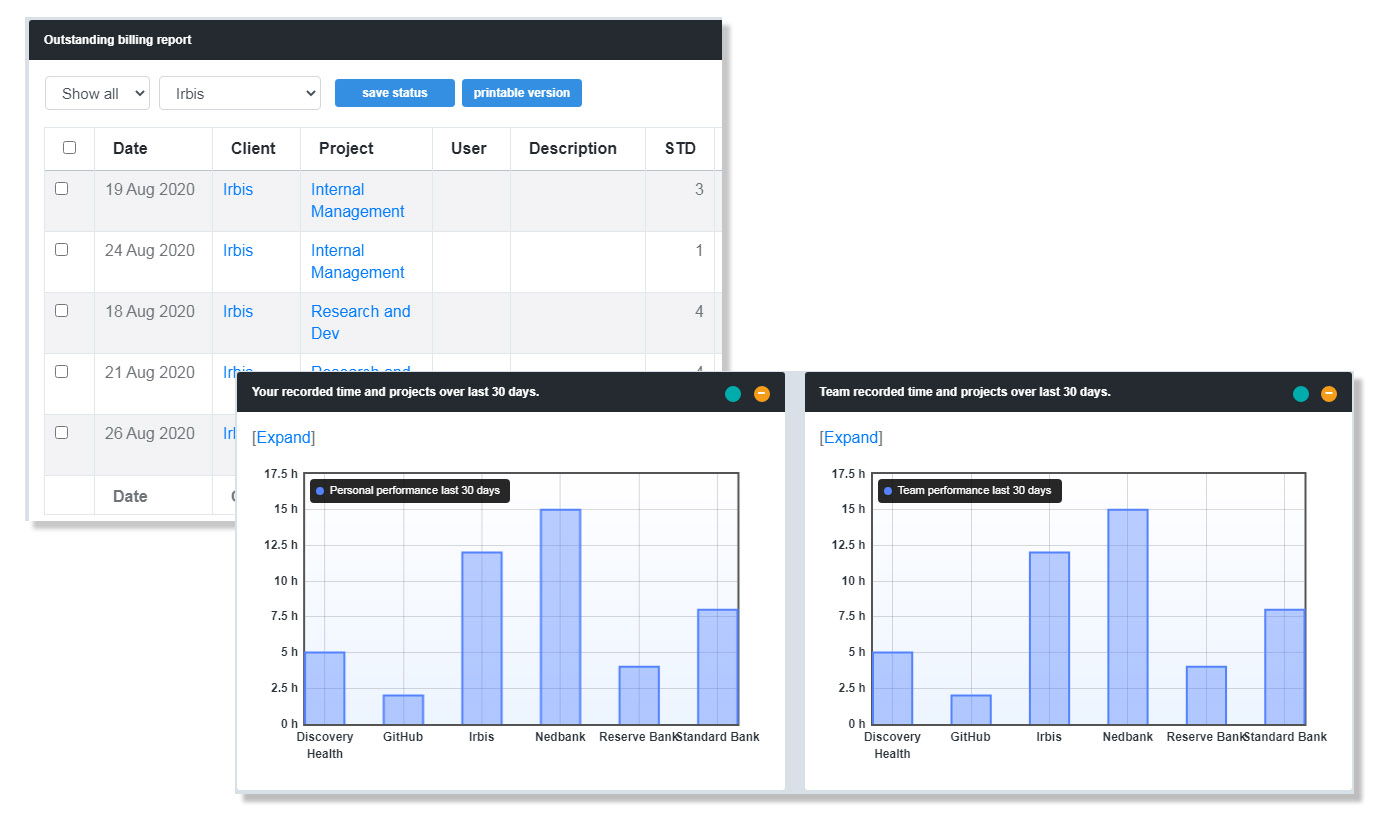Click the Standard Bank bar in team chart
This screenshot has width=1389, height=825.
1286,667
